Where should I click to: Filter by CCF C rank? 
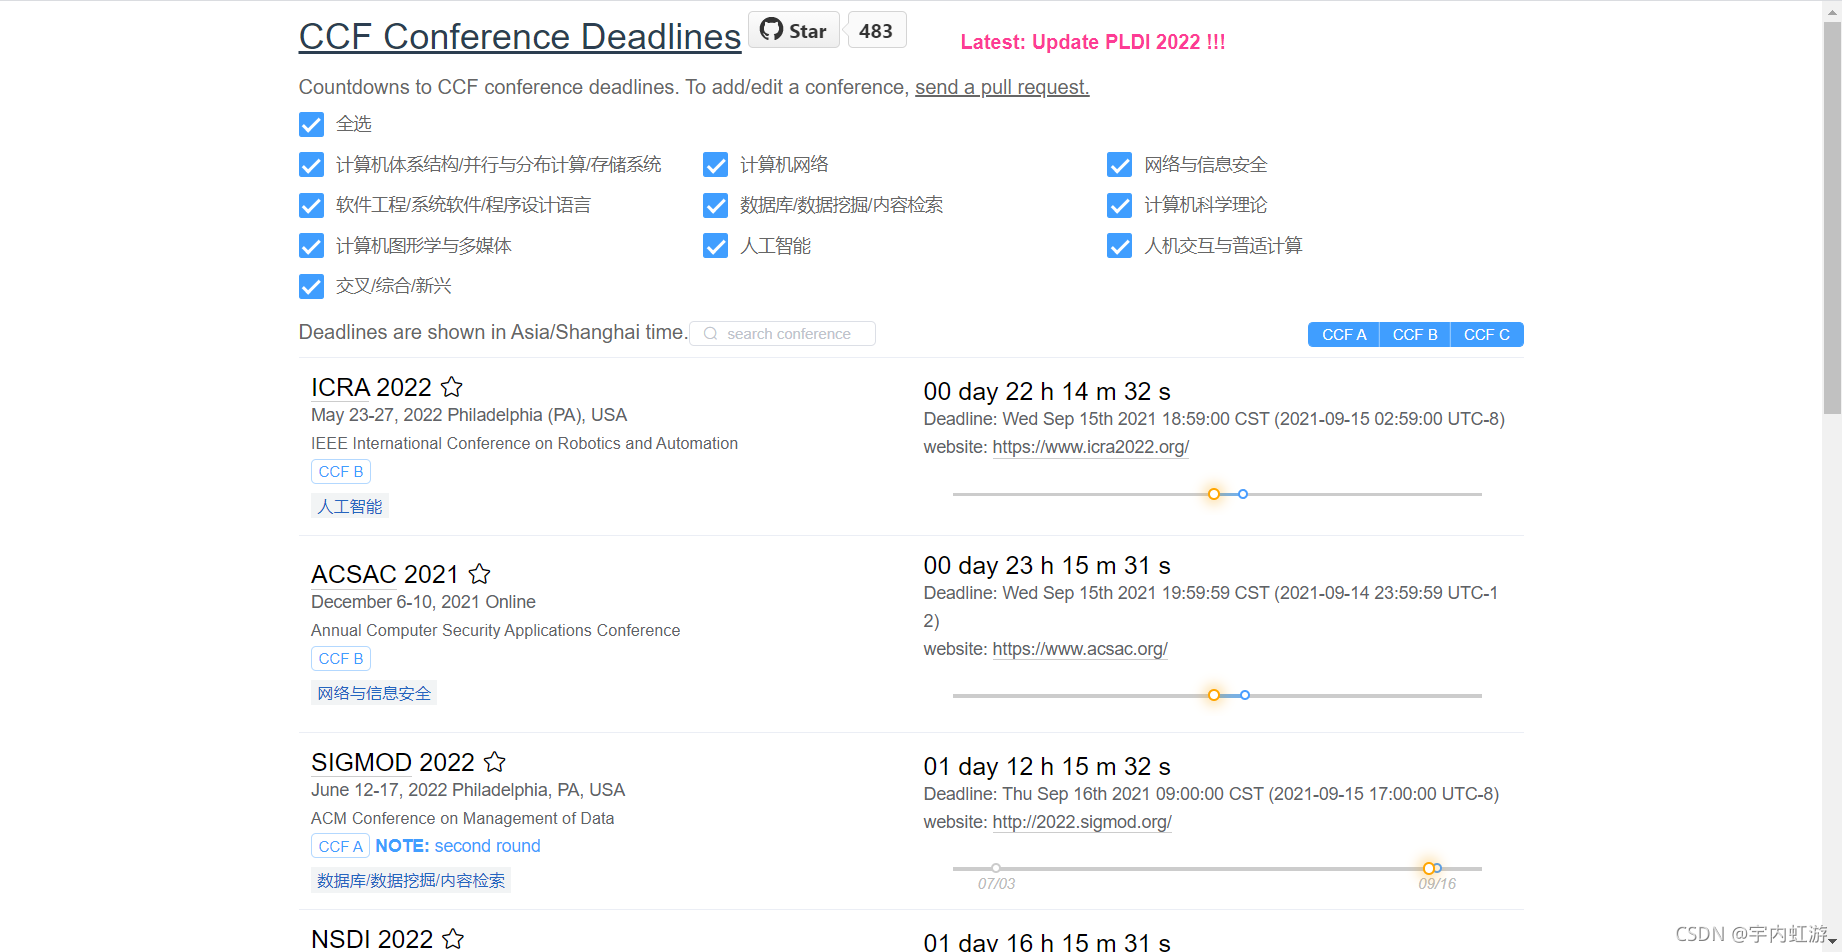pos(1487,334)
